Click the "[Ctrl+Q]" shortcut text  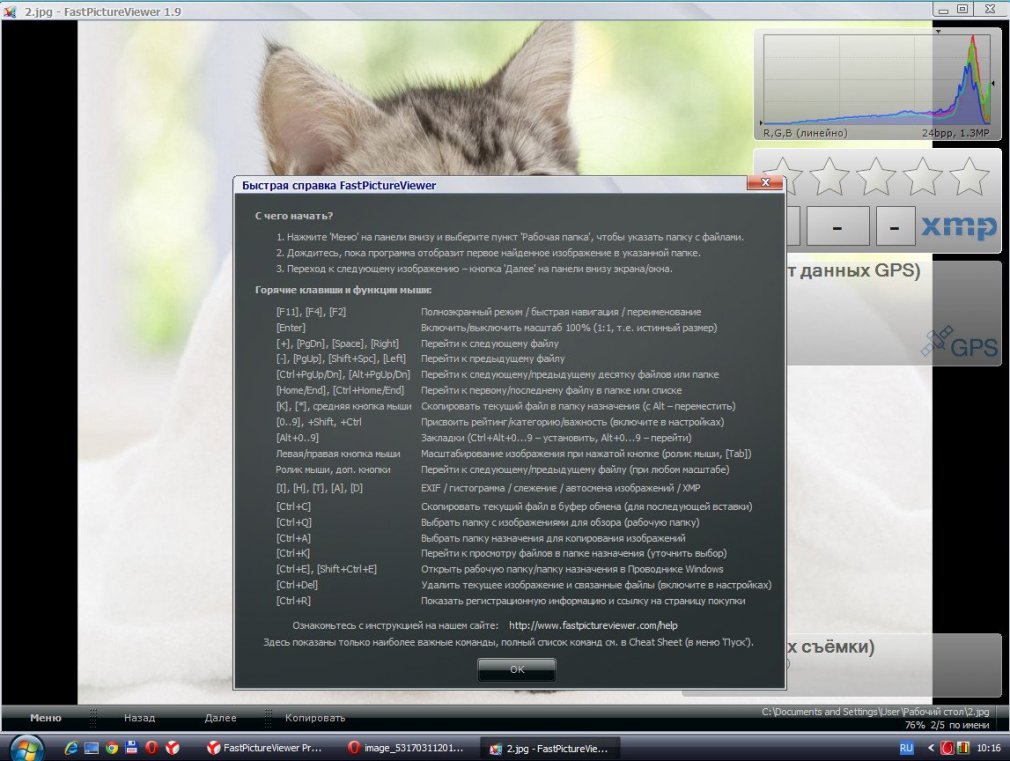[294, 523]
